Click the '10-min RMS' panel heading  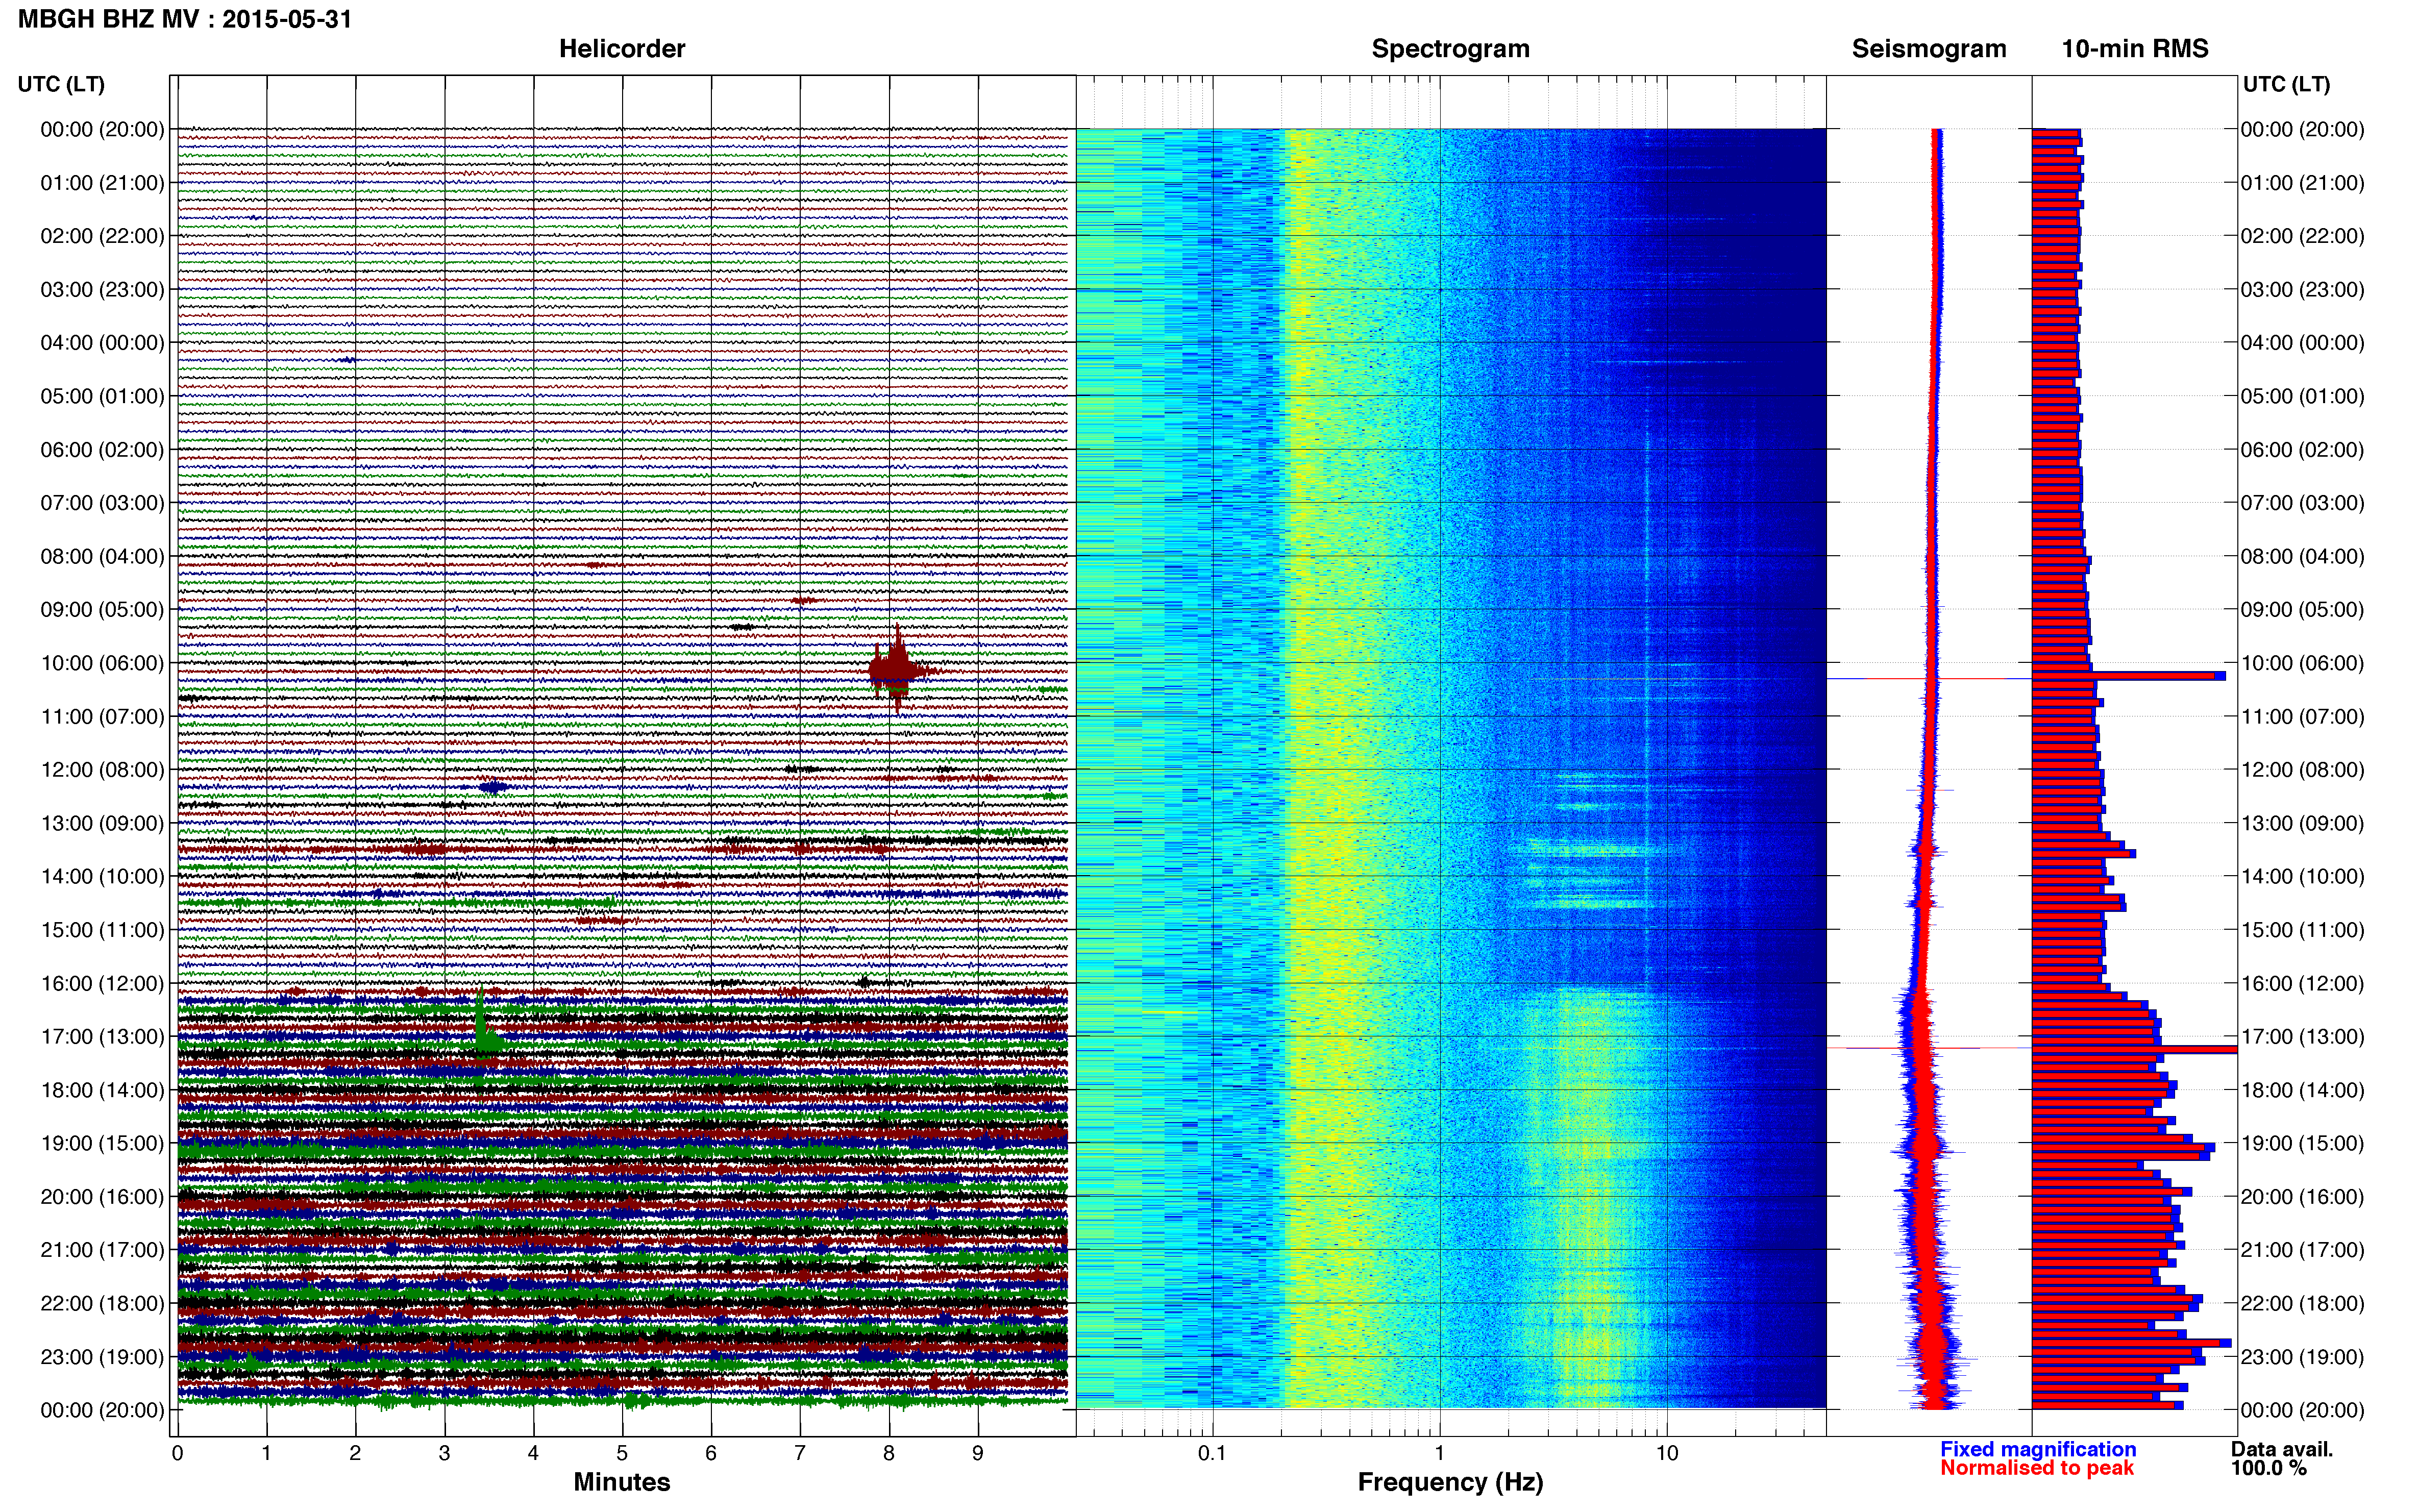pyautogui.click(x=2135, y=49)
